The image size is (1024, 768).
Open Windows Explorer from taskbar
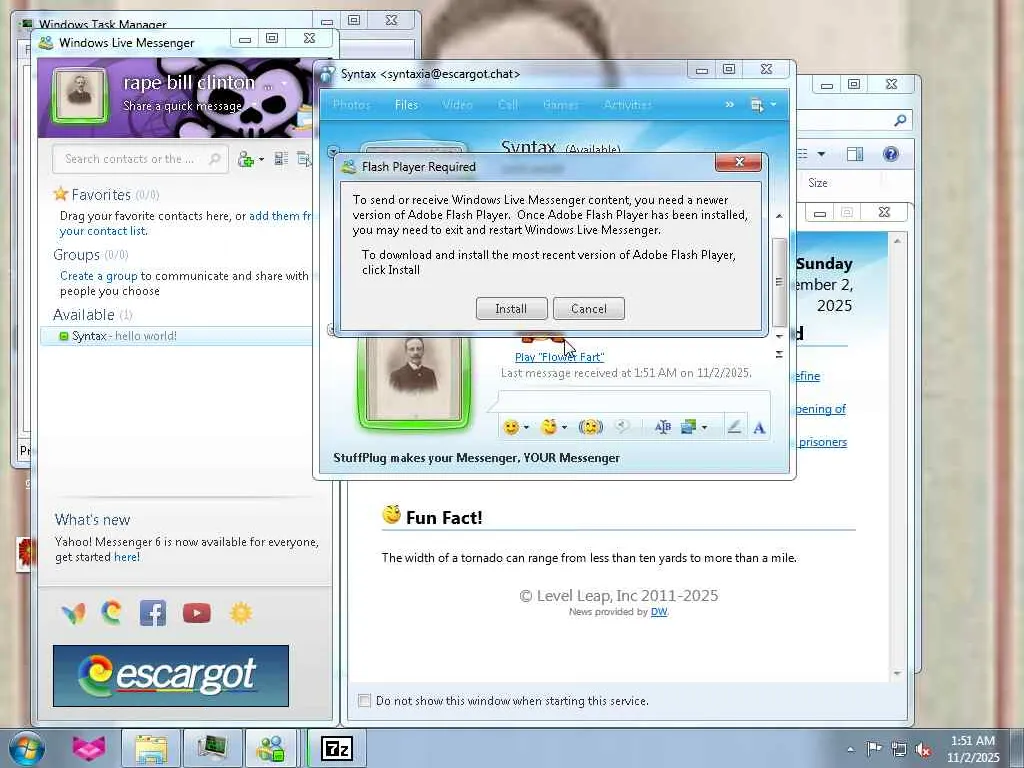pos(151,748)
